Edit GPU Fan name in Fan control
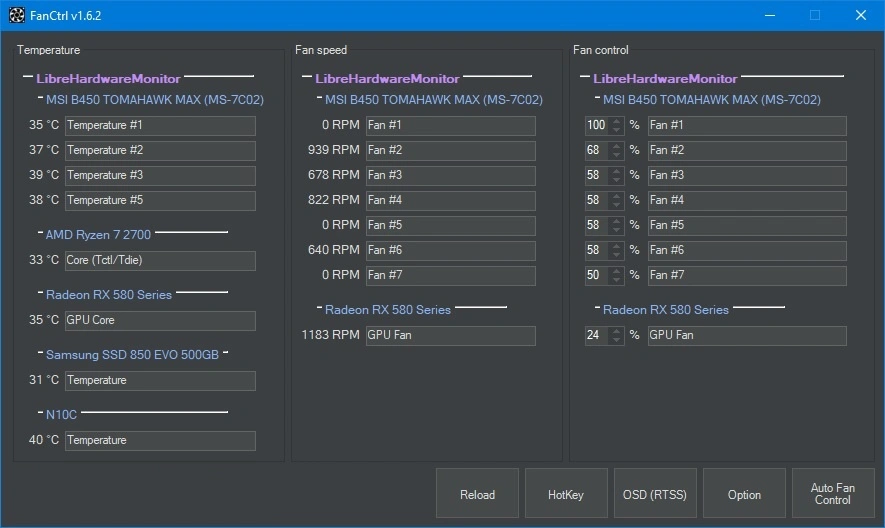Screen dimensions: 885x528 click(747, 335)
